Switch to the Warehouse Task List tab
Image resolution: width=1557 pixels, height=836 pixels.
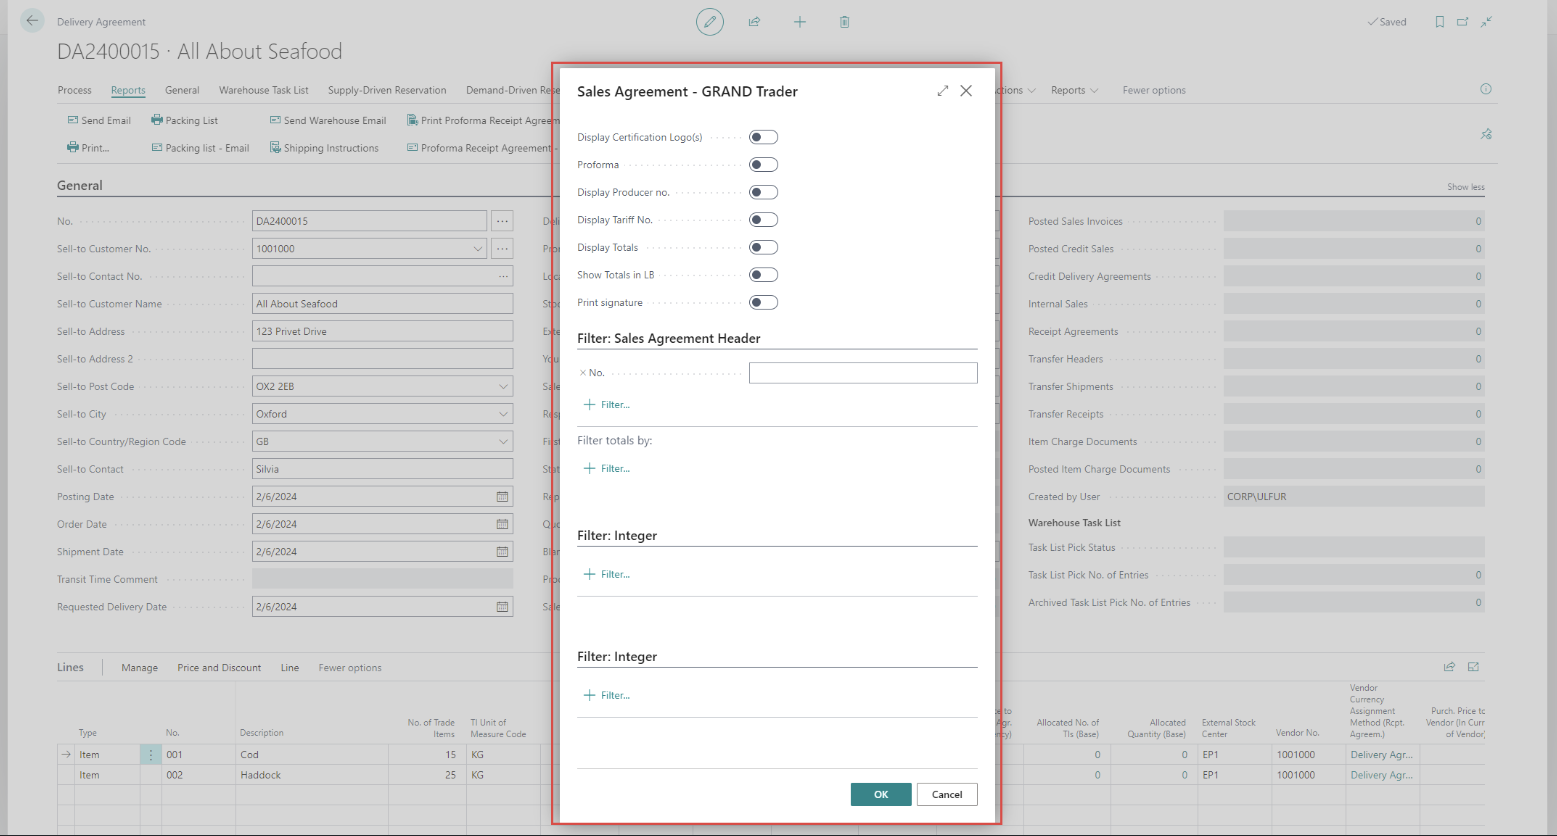point(264,90)
